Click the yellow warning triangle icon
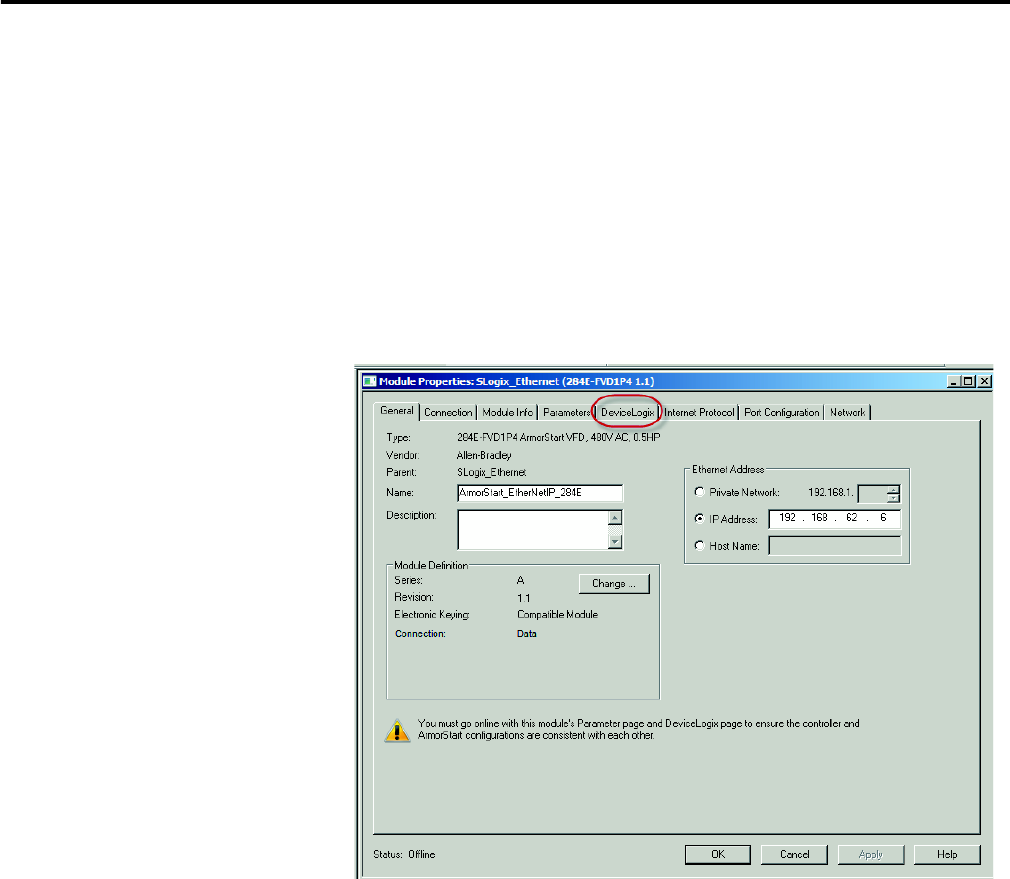Image resolution: width=1010 pixels, height=879 pixels. click(x=397, y=730)
